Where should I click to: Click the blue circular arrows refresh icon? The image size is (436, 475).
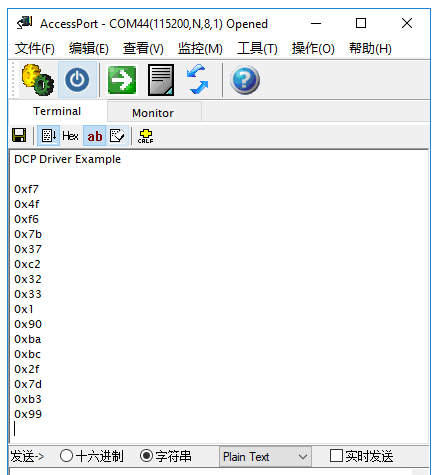tap(198, 79)
